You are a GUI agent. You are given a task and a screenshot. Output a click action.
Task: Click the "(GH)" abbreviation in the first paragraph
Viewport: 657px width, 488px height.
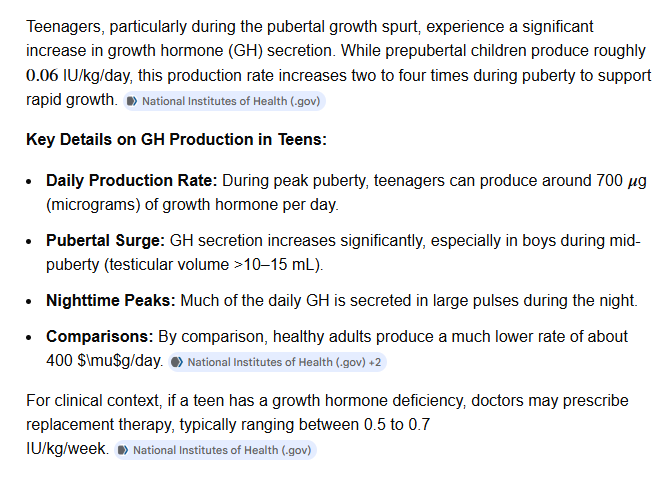tap(246, 51)
